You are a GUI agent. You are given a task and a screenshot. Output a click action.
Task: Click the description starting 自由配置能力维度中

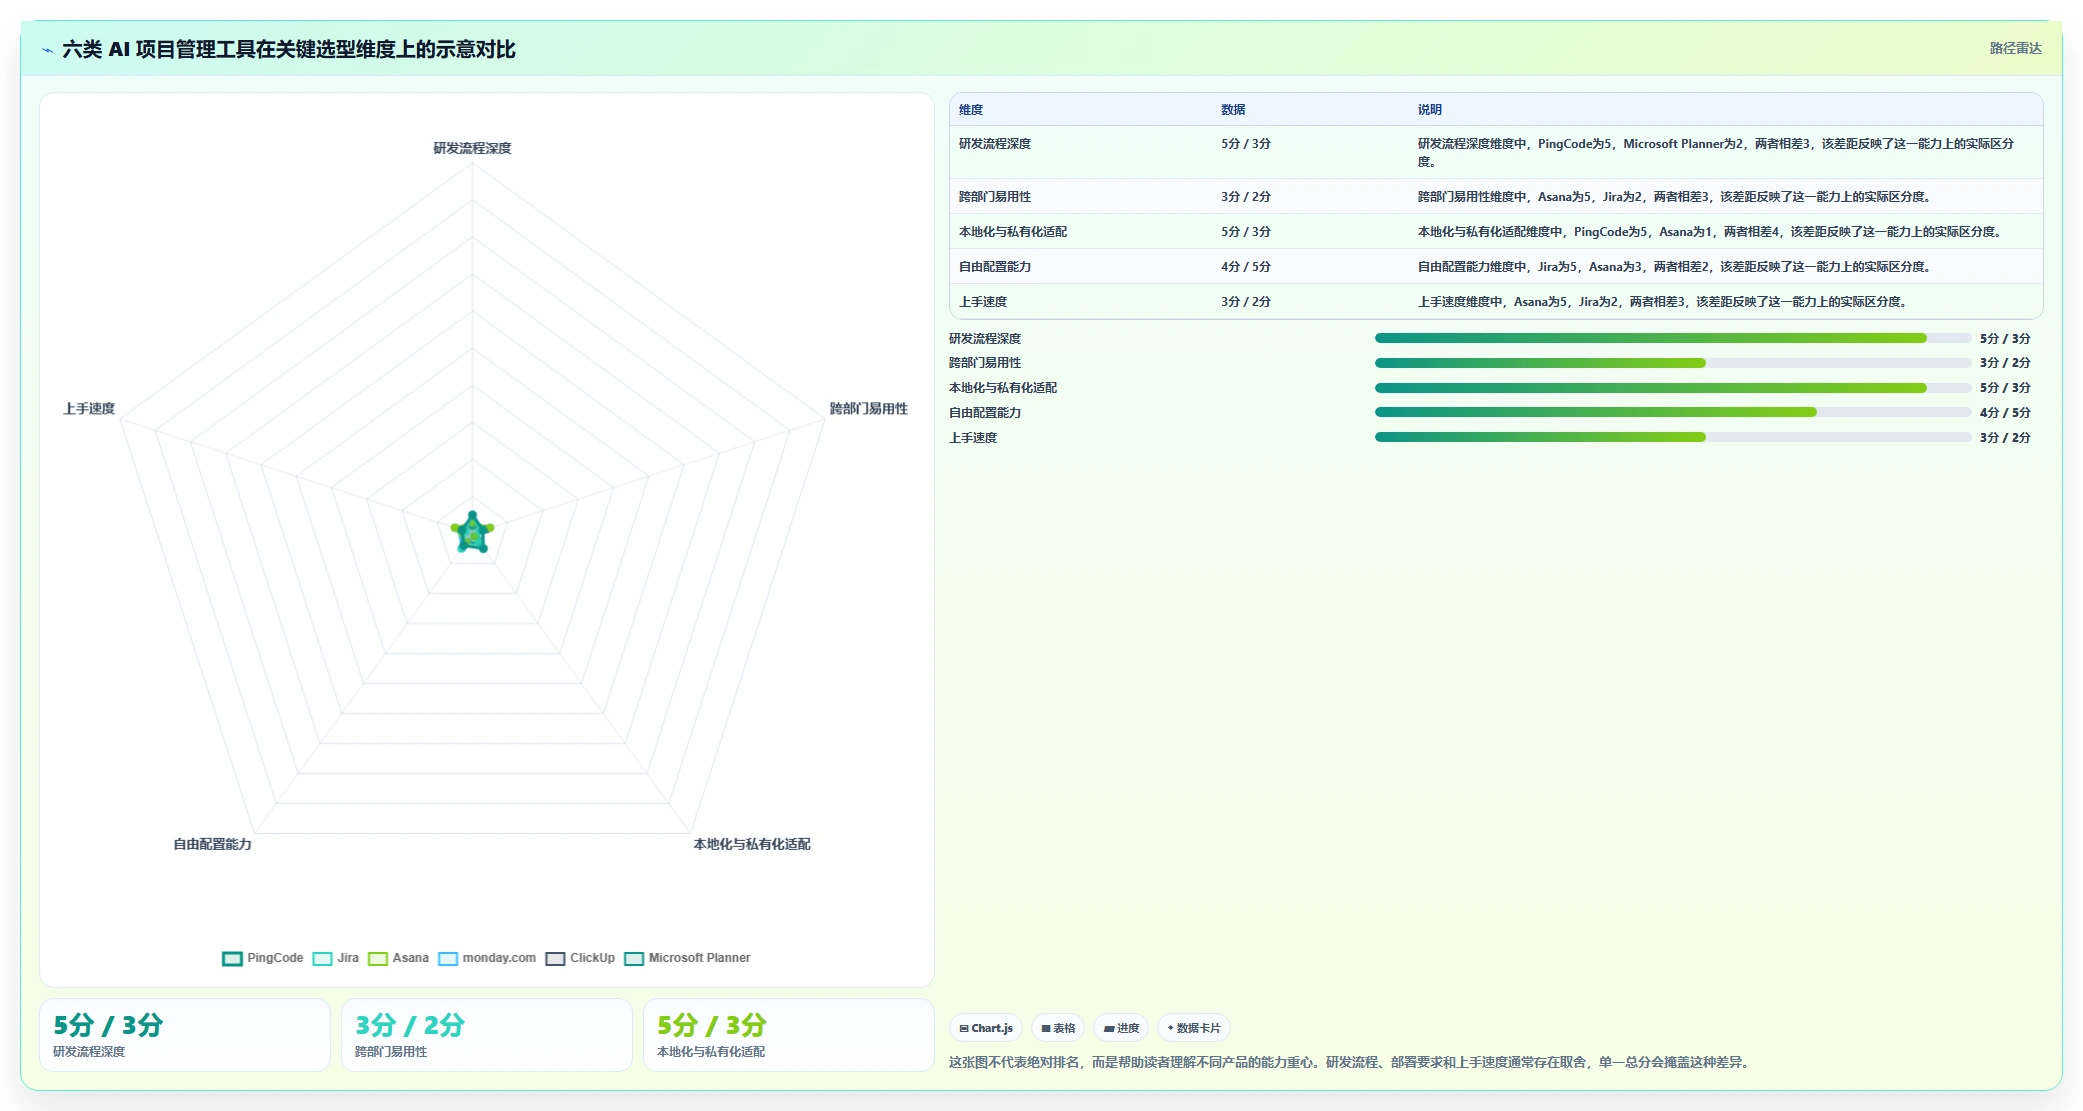click(1676, 267)
